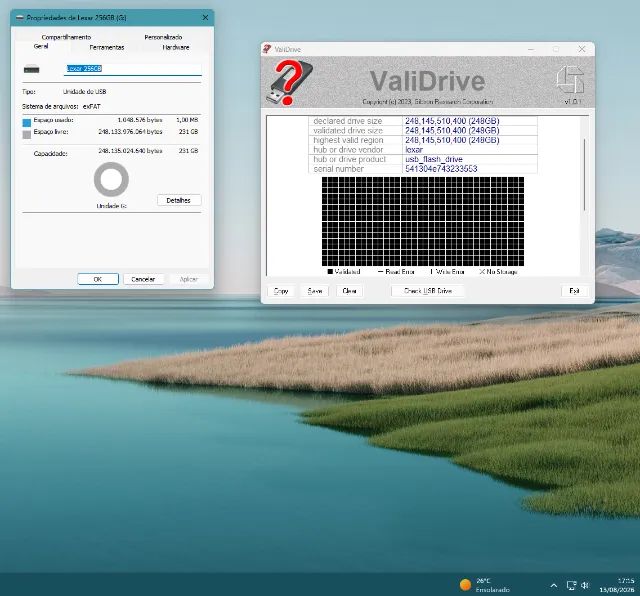Start test with Check USB Drive button
The image size is (640, 596).
(x=428, y=291)
